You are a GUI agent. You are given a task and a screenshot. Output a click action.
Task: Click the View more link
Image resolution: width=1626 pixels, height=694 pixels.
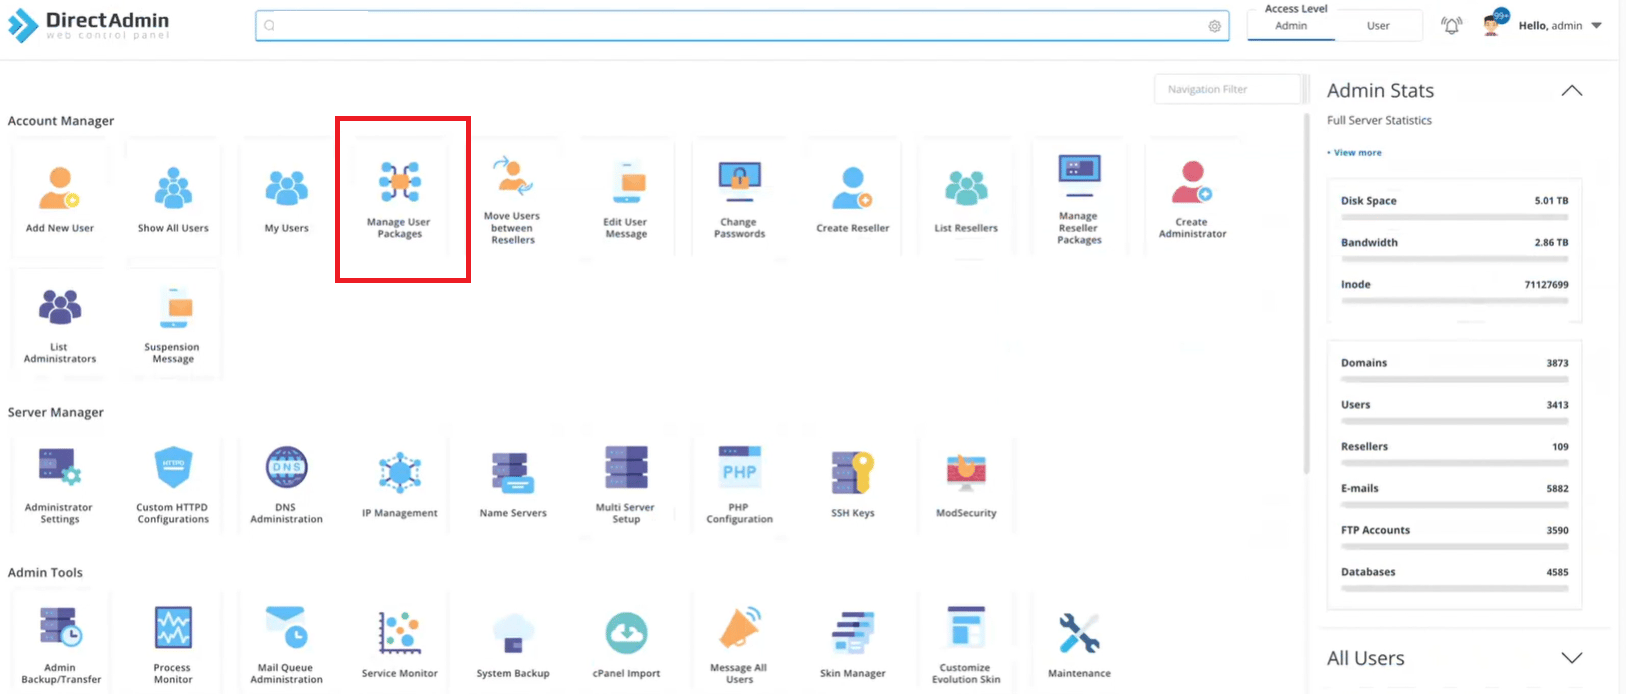[x=1357, y=153]
